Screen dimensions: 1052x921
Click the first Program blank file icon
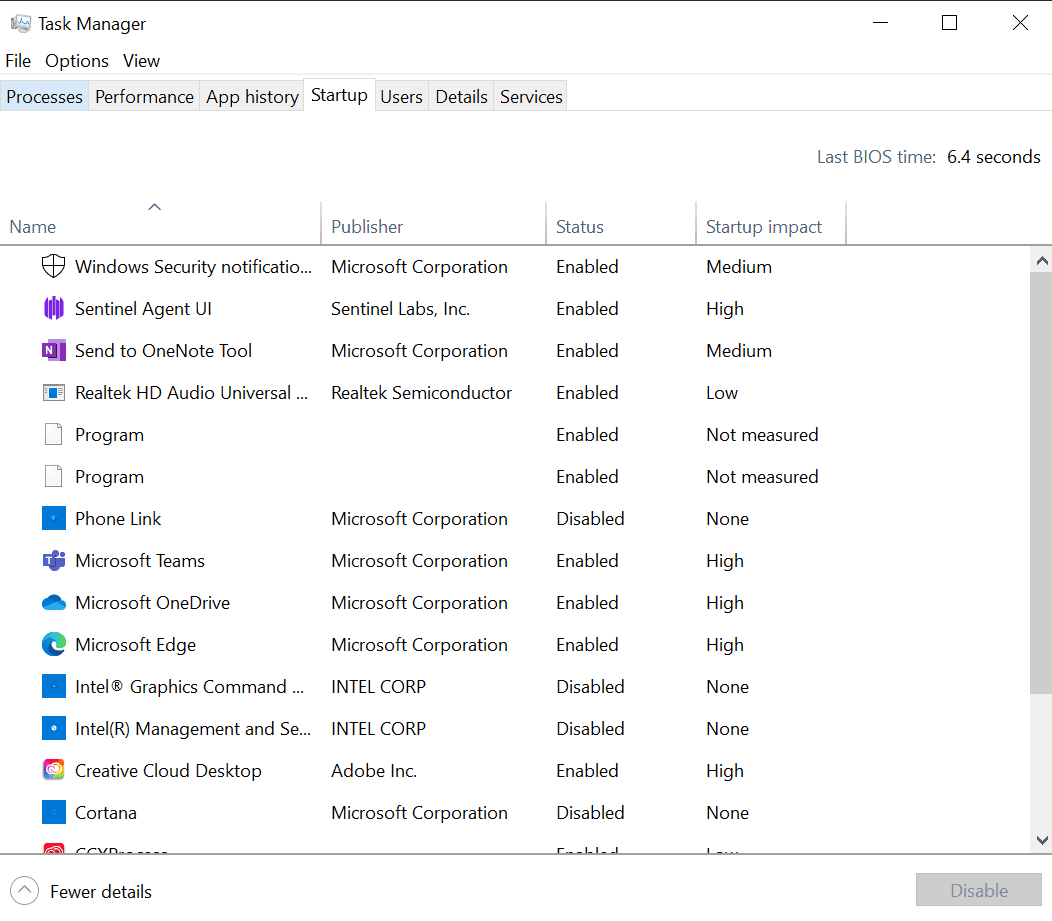[x=54, y=435]
